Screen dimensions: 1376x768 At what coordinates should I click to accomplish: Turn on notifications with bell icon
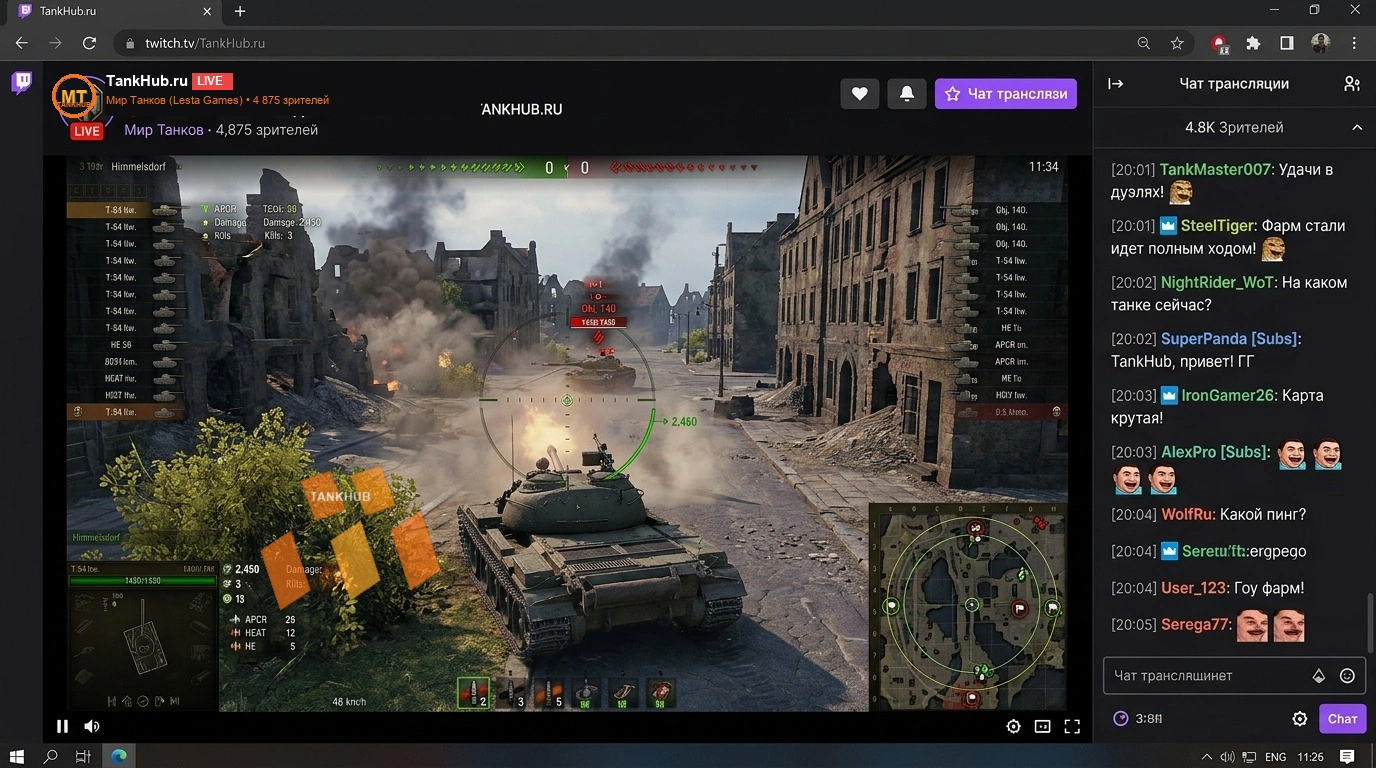(x=907, y=93)
